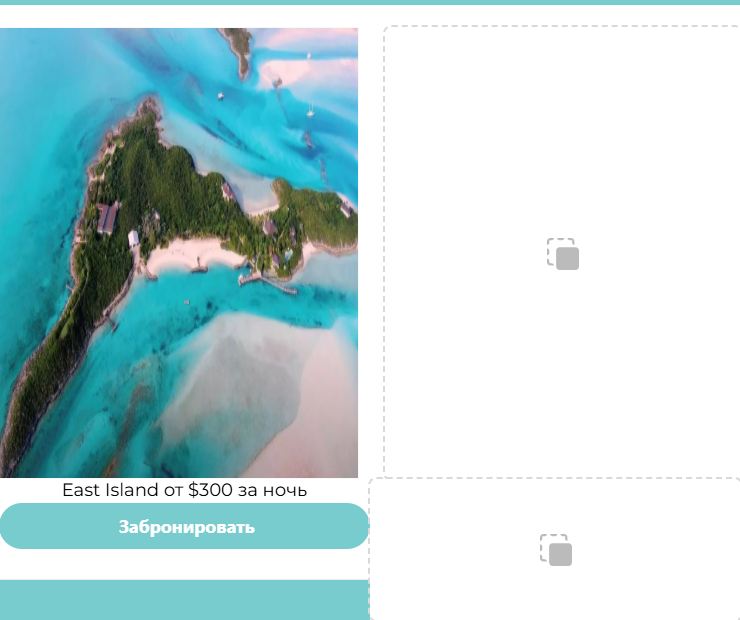Click the Забронировать button
740x620 pixels.
(185, 526)
